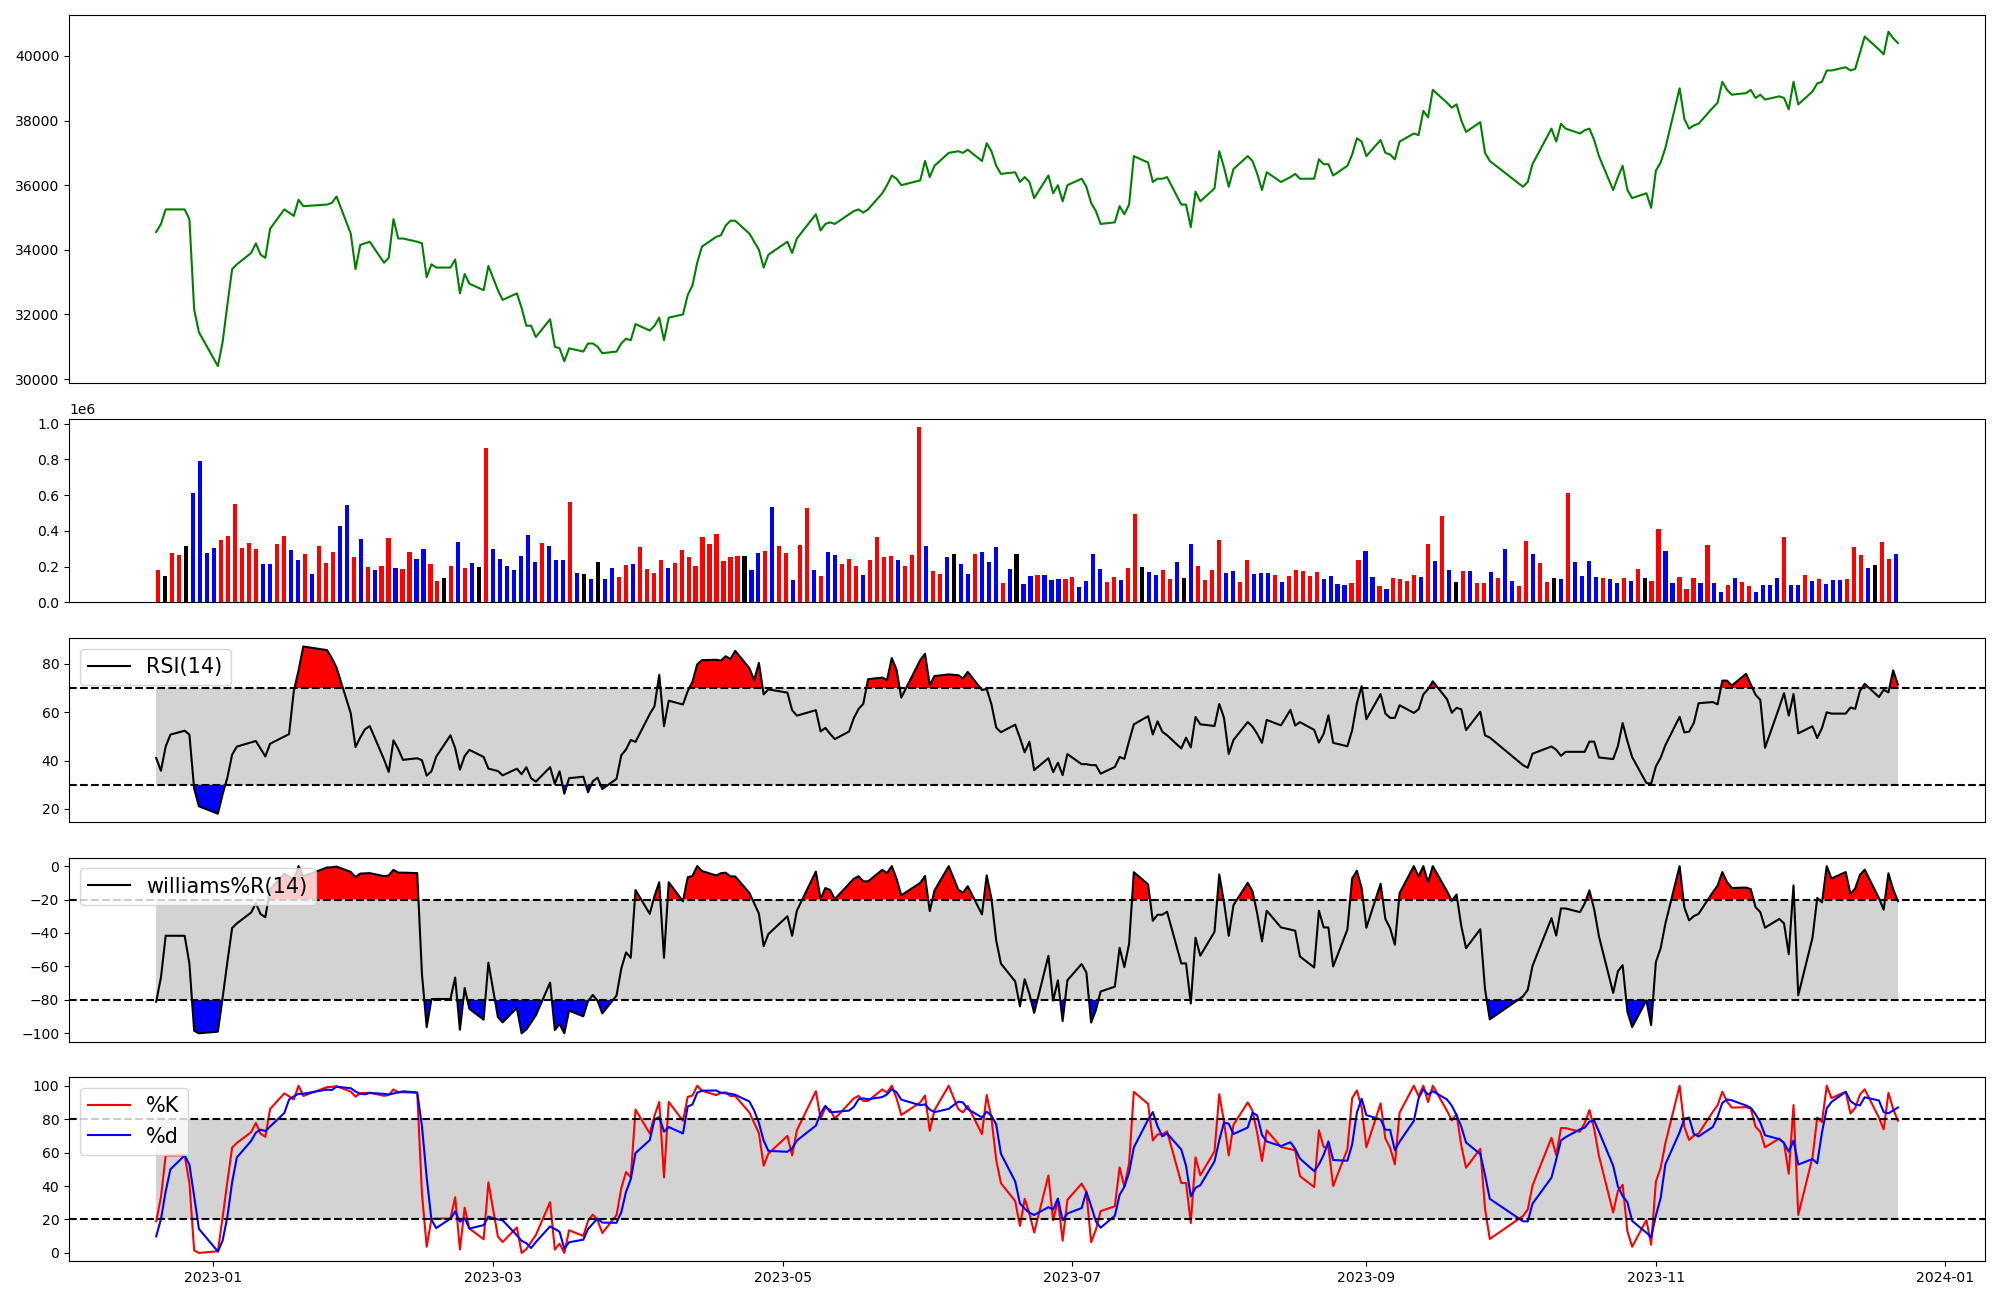Click the blue %d legend line sample
2000x1300 pixels.
(x=109, y=1136)
